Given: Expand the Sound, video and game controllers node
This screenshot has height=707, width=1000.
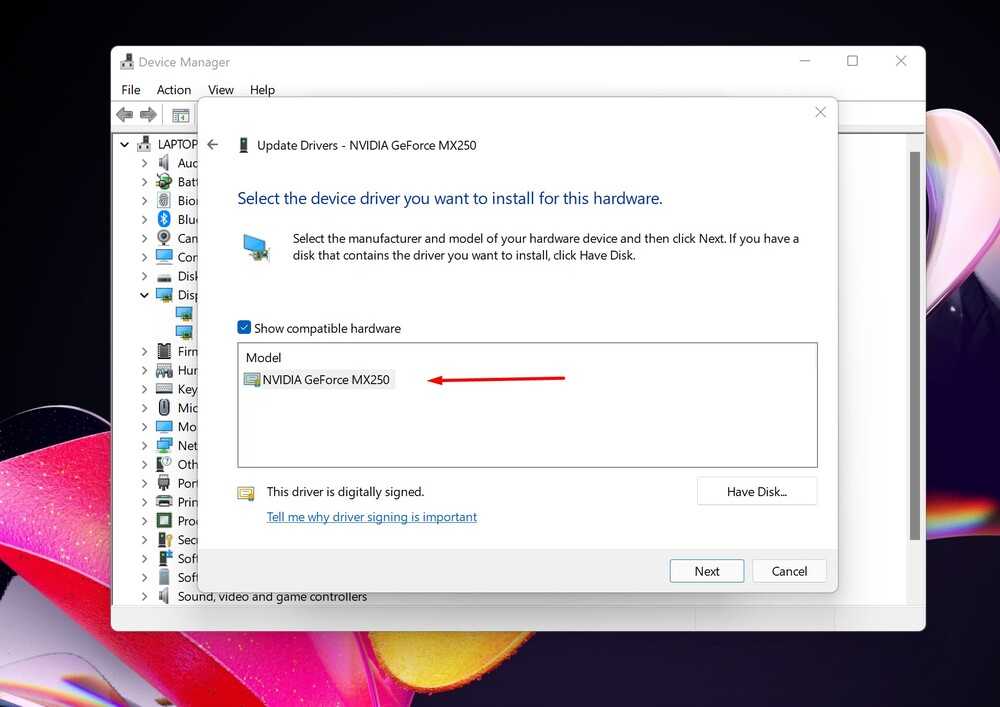Looking at the screenshot, I should [144, 596].
